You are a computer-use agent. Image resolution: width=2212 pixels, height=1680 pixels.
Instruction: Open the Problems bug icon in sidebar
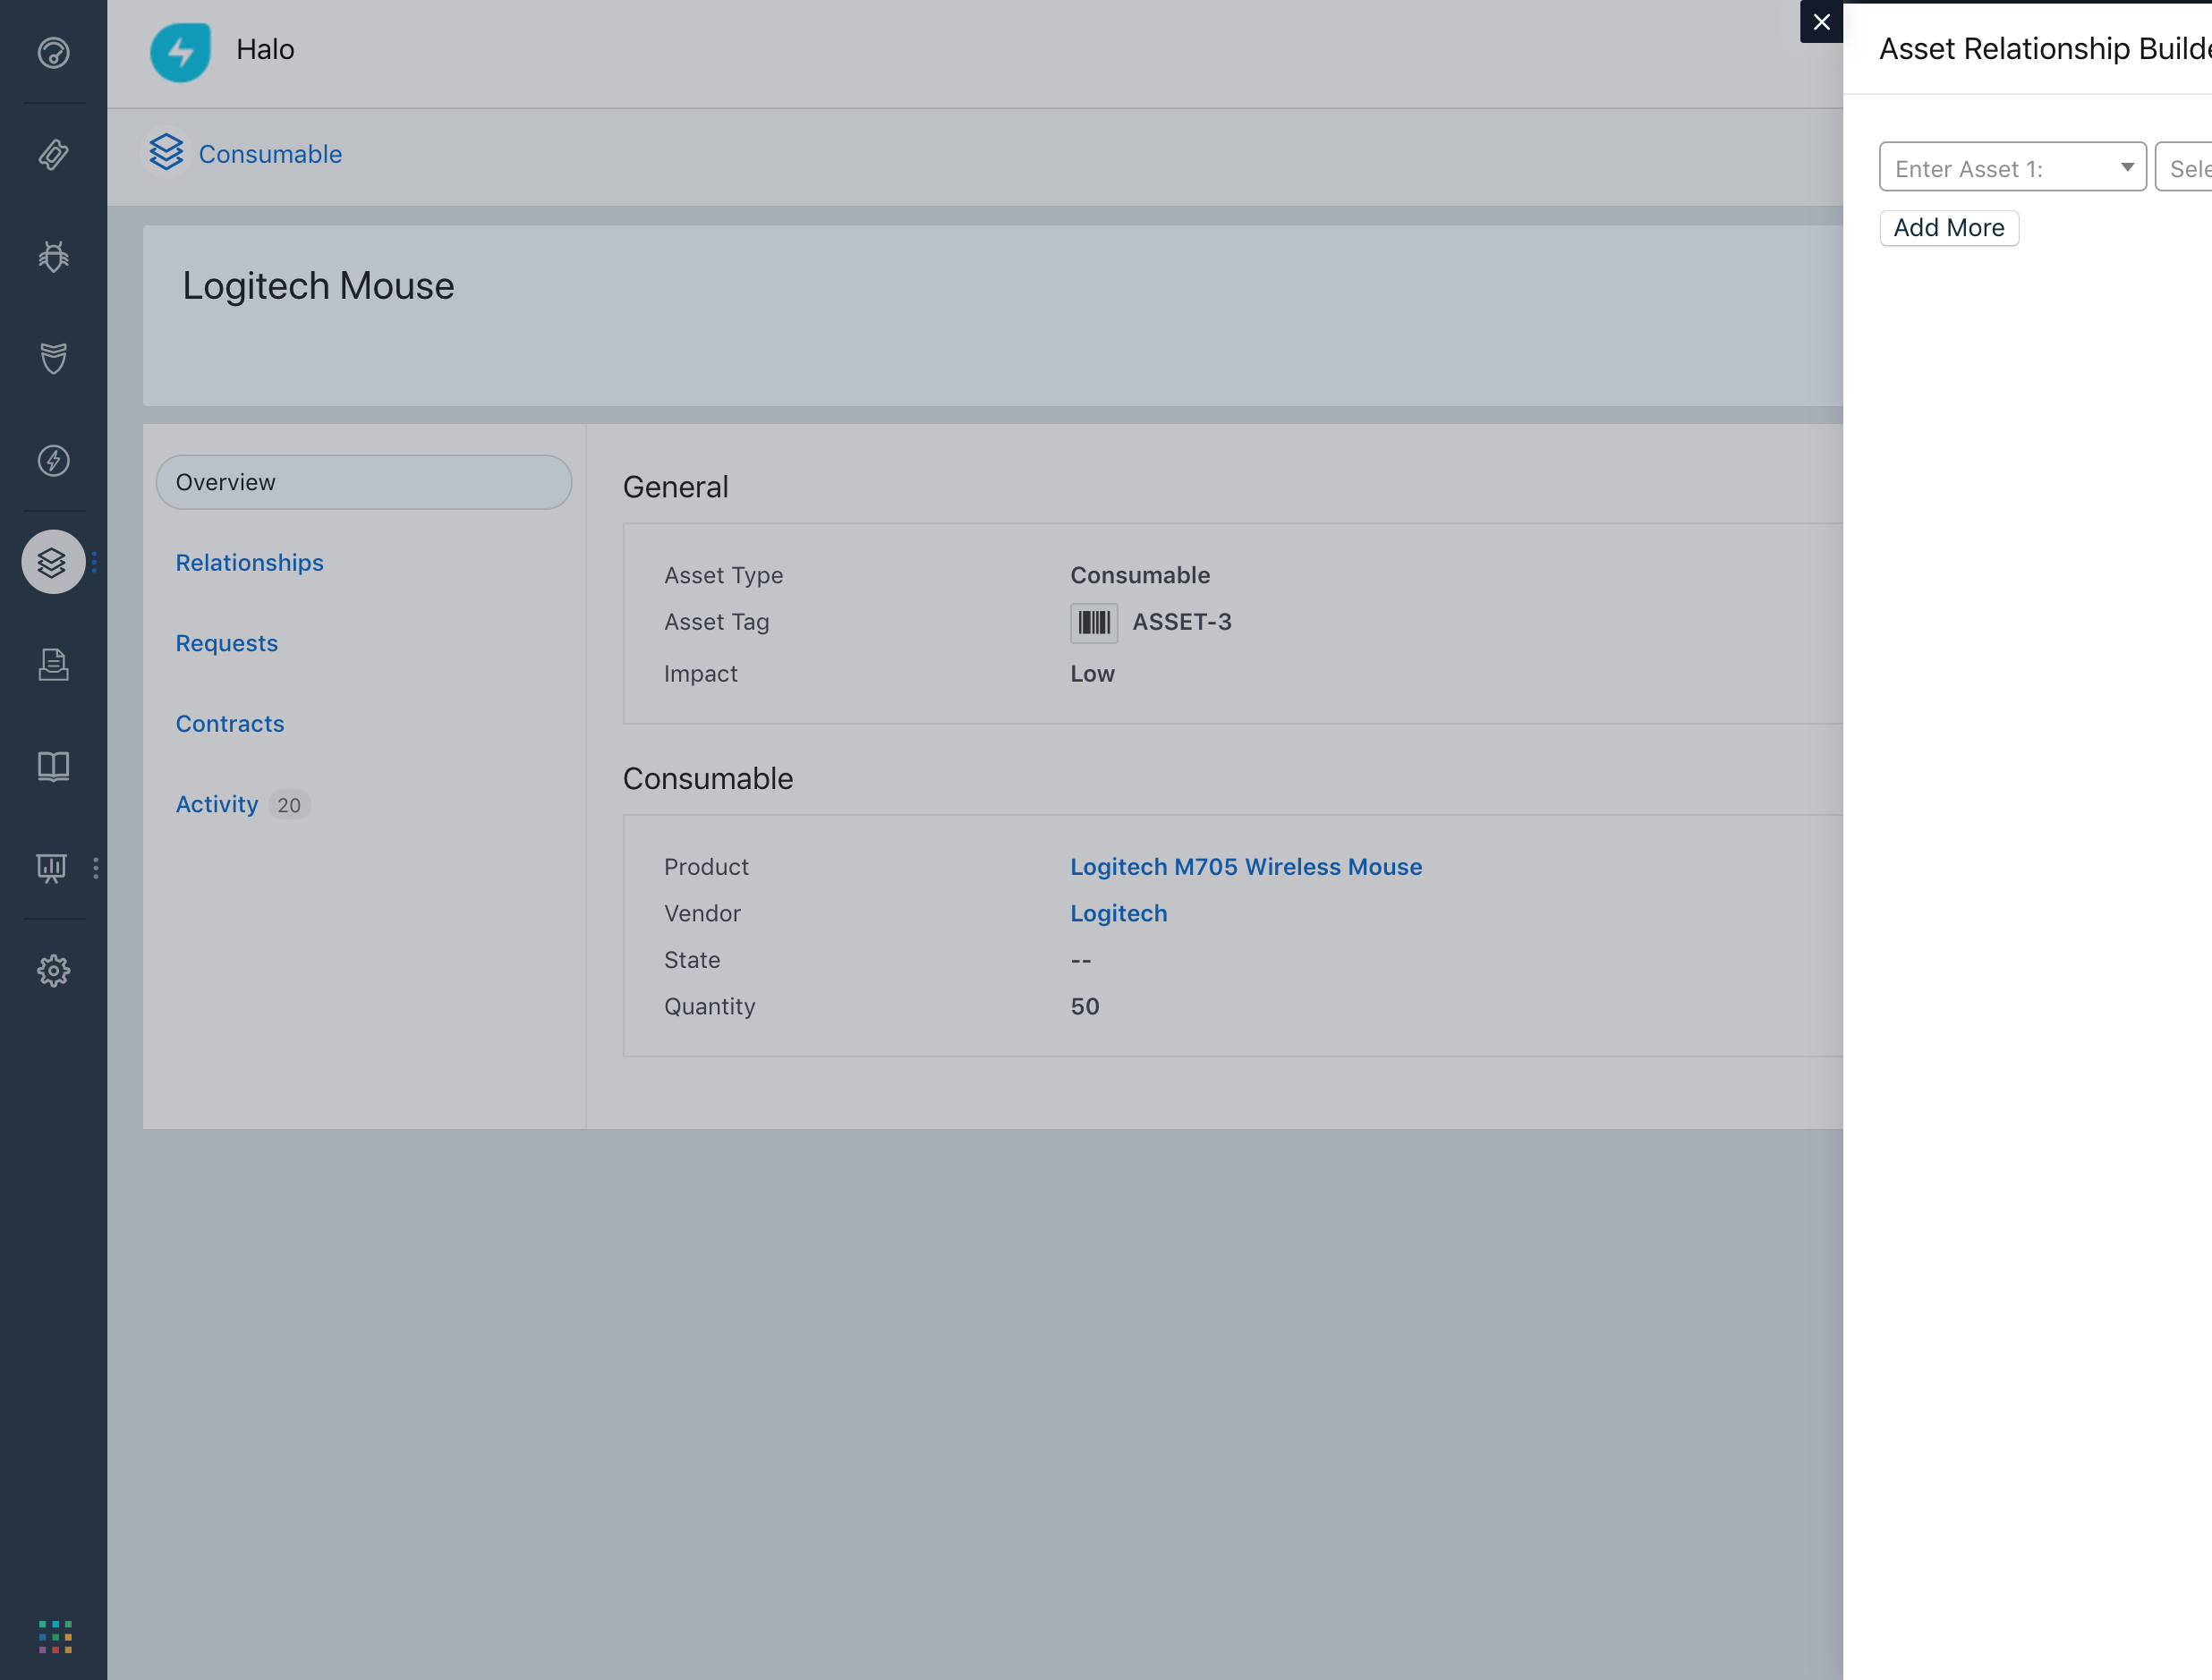(x=53, y=257)
